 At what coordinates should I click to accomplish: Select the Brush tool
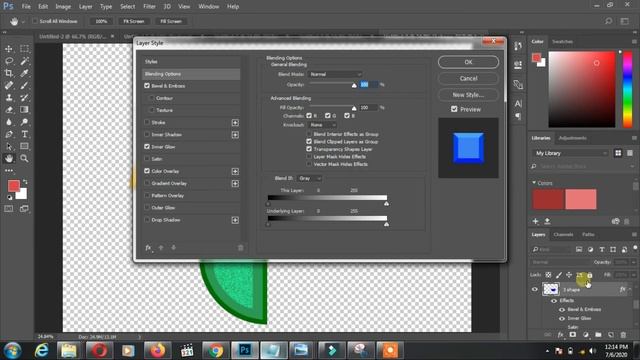(x=24, y=85)
